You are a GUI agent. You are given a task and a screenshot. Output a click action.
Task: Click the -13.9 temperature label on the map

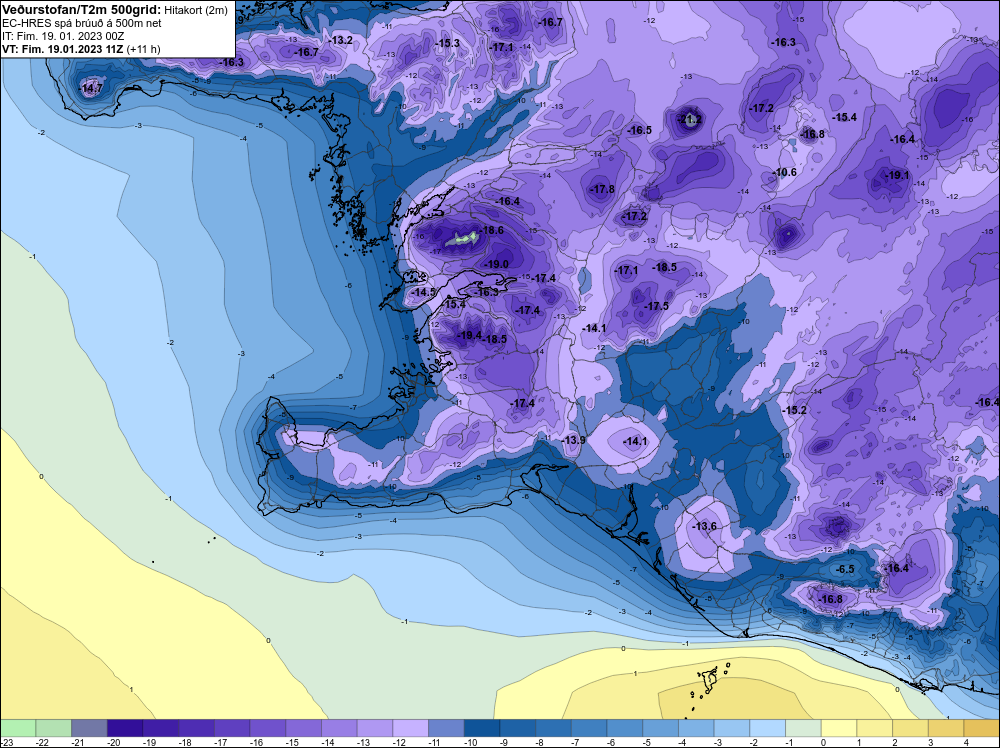pos(573,440)
